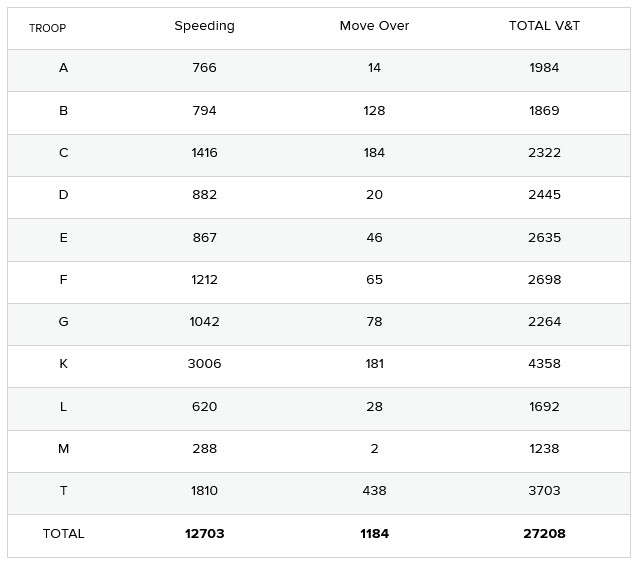This screenshot has width=636, height=564.
Task: Click the Move Over column header
Action: (x=374, y=26)
